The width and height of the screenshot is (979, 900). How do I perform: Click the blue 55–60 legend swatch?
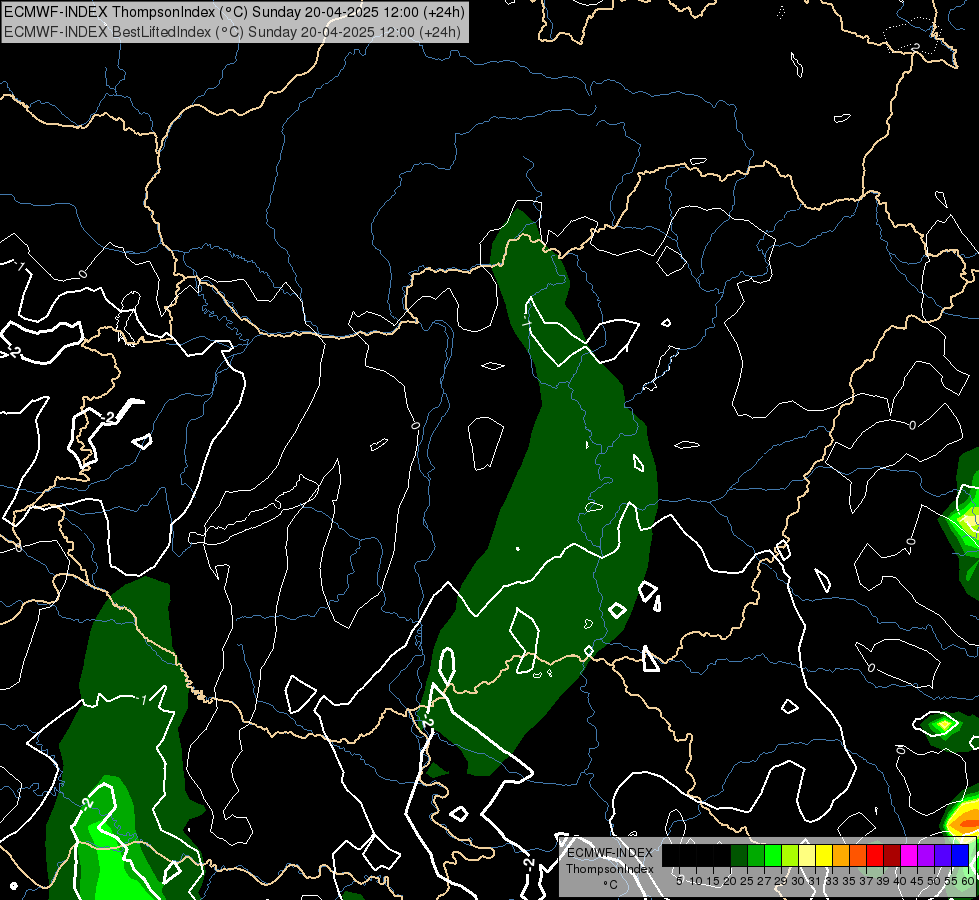coord(960,855)
